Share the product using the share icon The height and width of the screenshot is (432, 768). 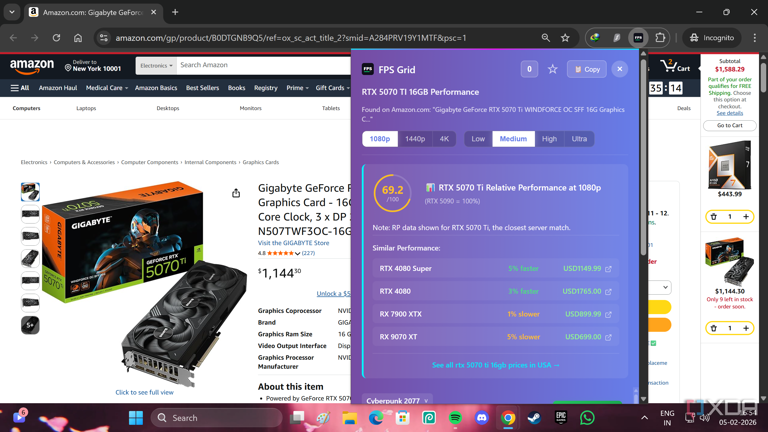coord(236,193)
